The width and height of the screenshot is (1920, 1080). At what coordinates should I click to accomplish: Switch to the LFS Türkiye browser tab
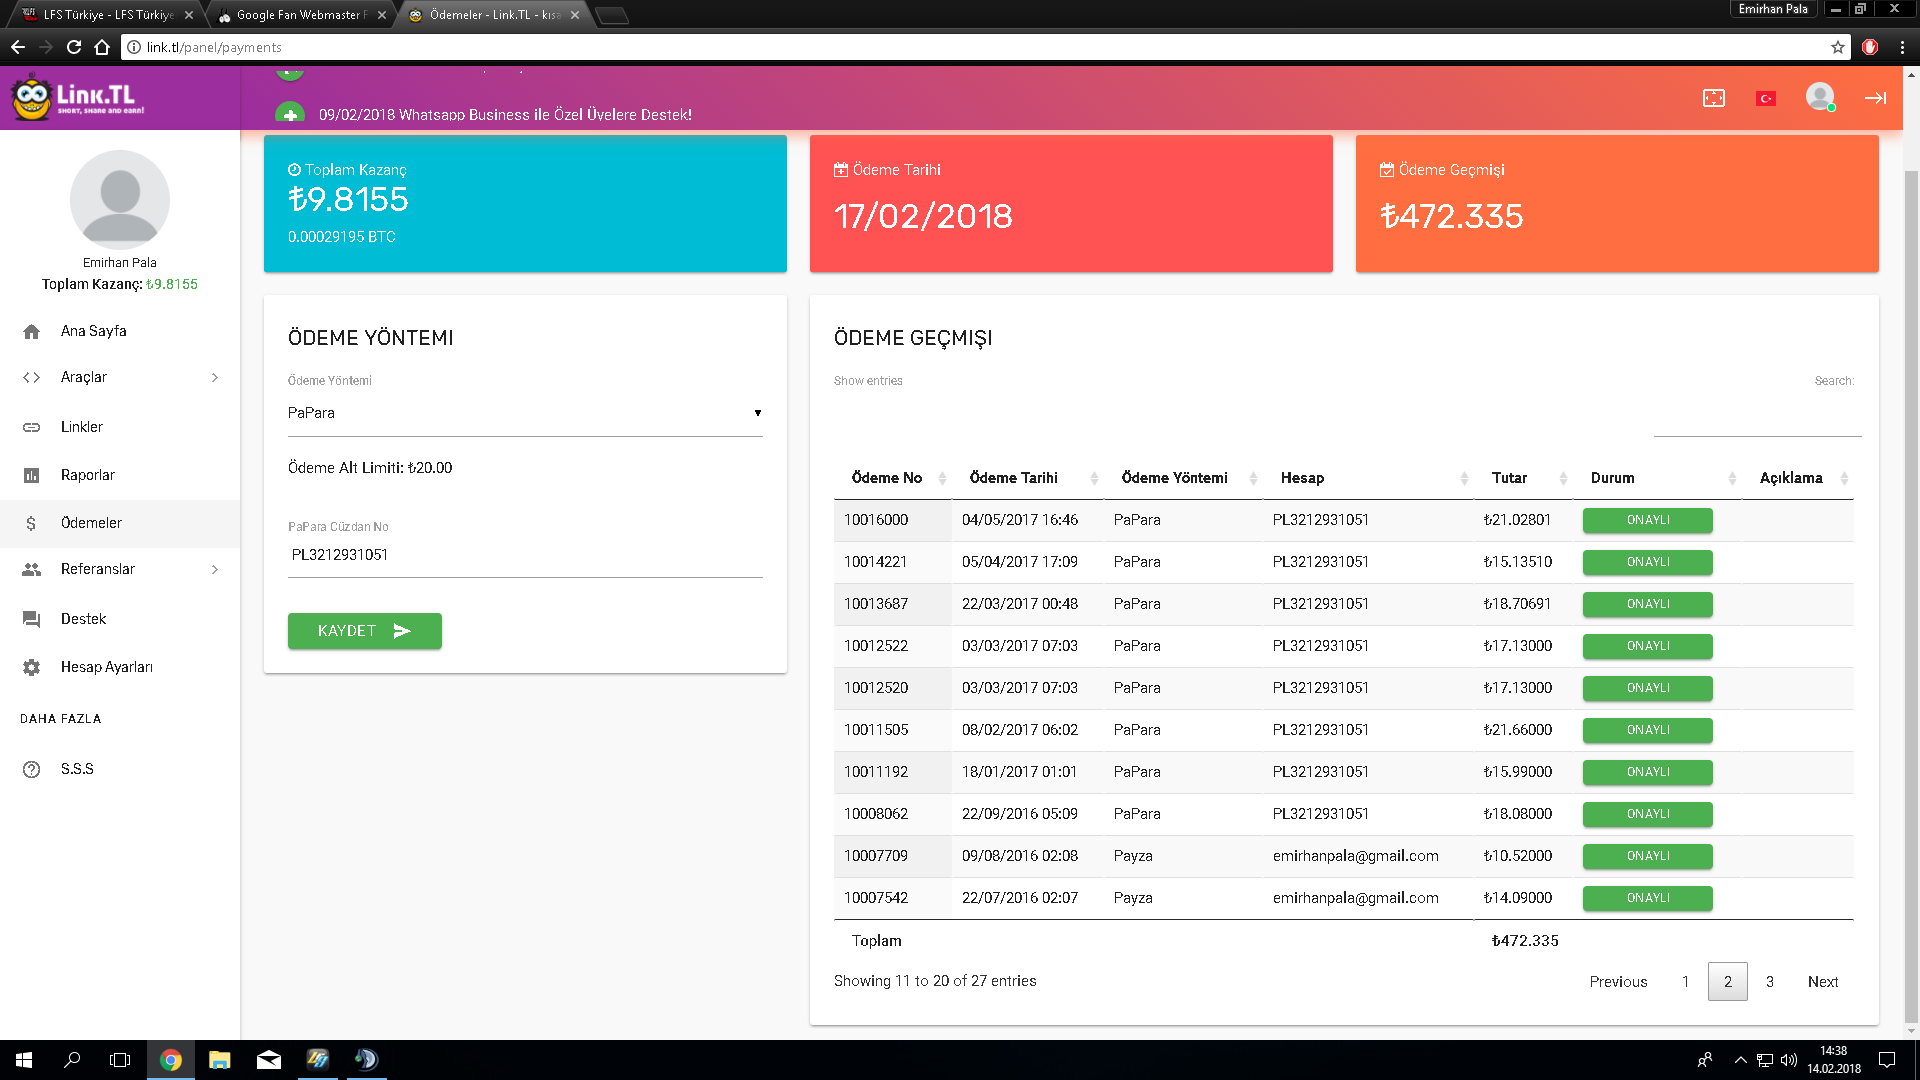coord(107,15)
